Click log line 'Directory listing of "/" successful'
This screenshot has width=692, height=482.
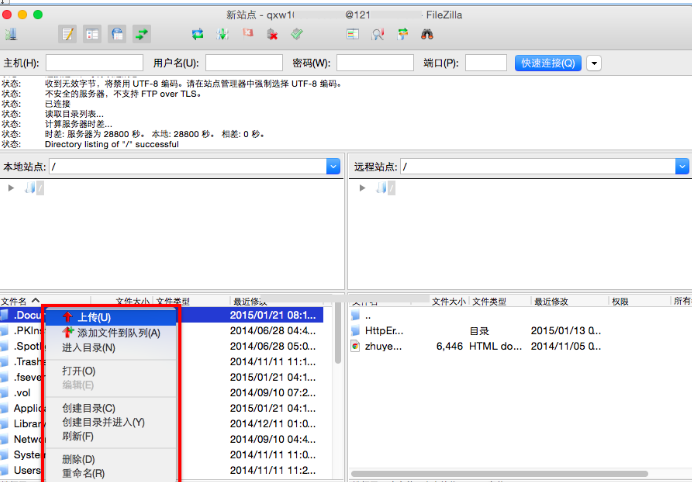click(112, 144)
